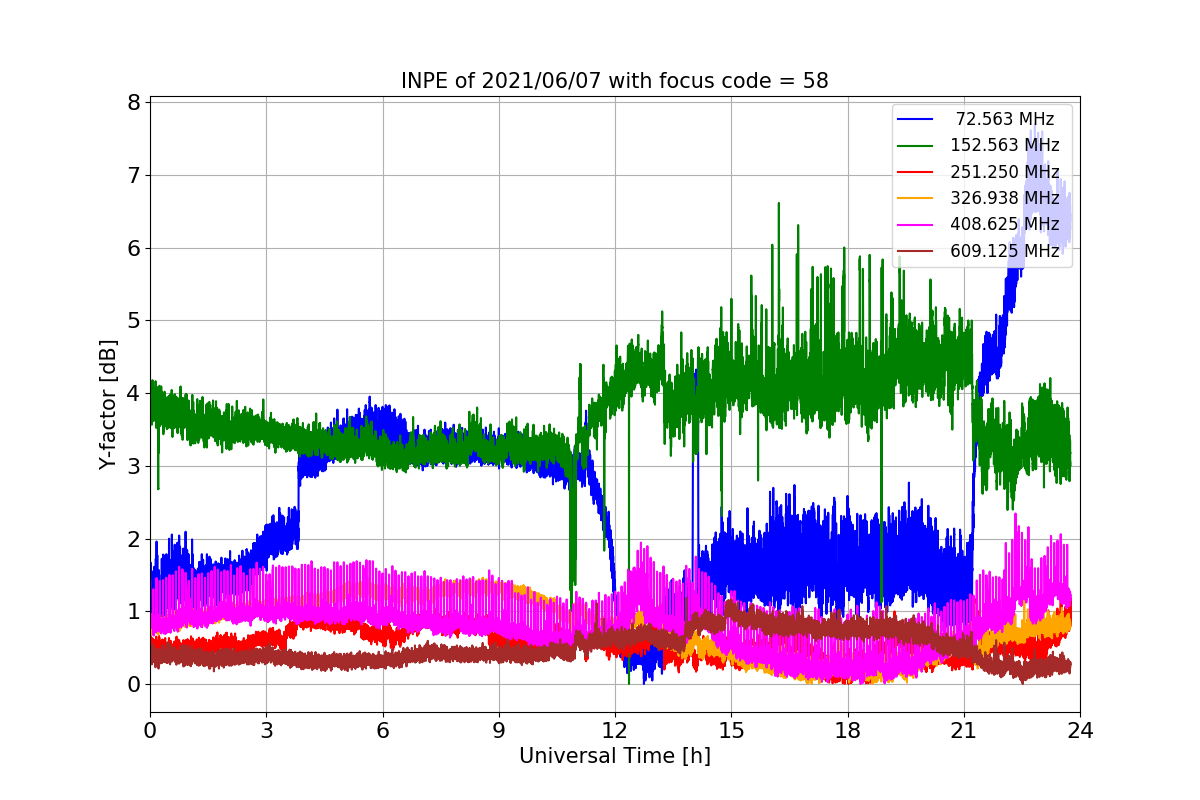Screen dimensions: 1200x800
Task: Select the 408.625 MHz legend label
Action: (1004, 225)
